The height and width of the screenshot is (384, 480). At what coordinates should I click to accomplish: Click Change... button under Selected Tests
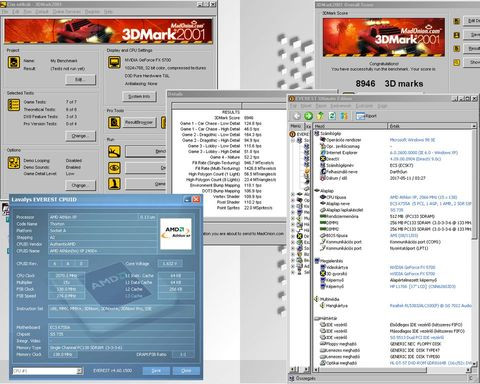coord(81,136)
